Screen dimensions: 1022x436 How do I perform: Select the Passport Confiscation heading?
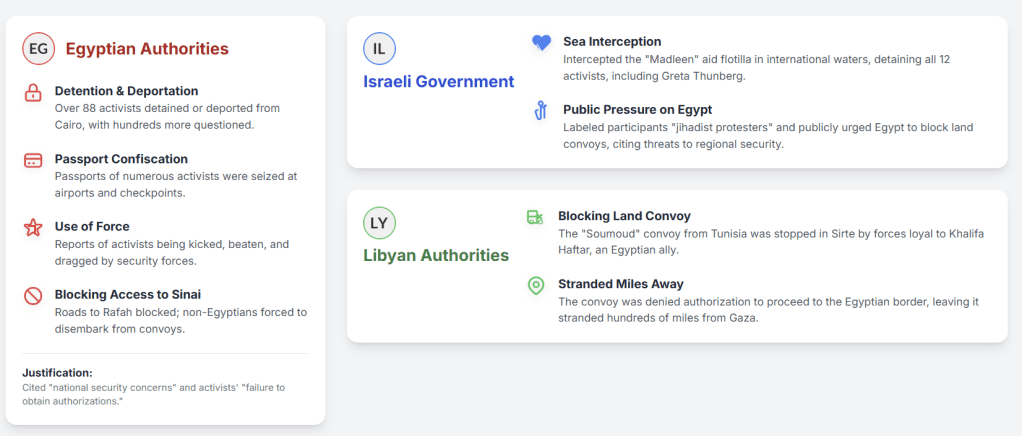121,159
